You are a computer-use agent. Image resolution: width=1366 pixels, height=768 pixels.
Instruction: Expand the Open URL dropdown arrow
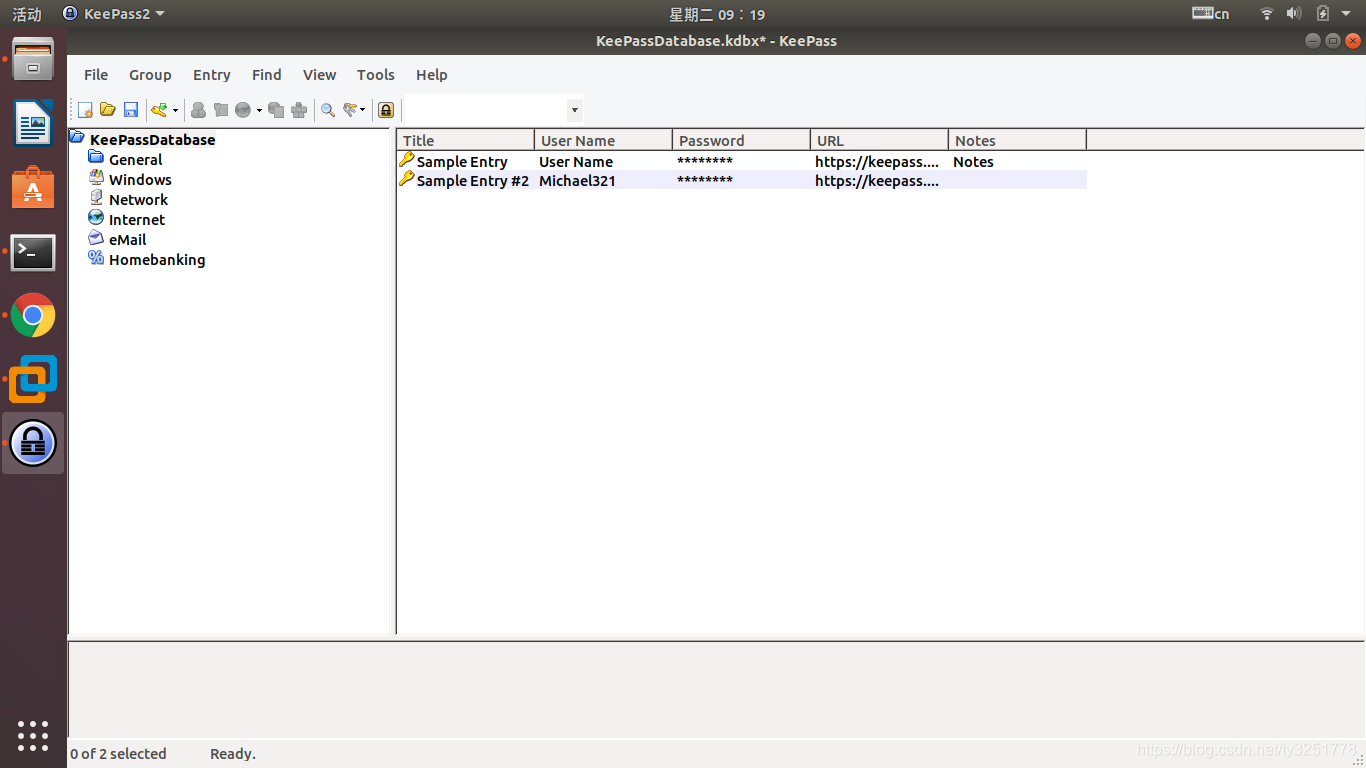click(x=259, y=111)
